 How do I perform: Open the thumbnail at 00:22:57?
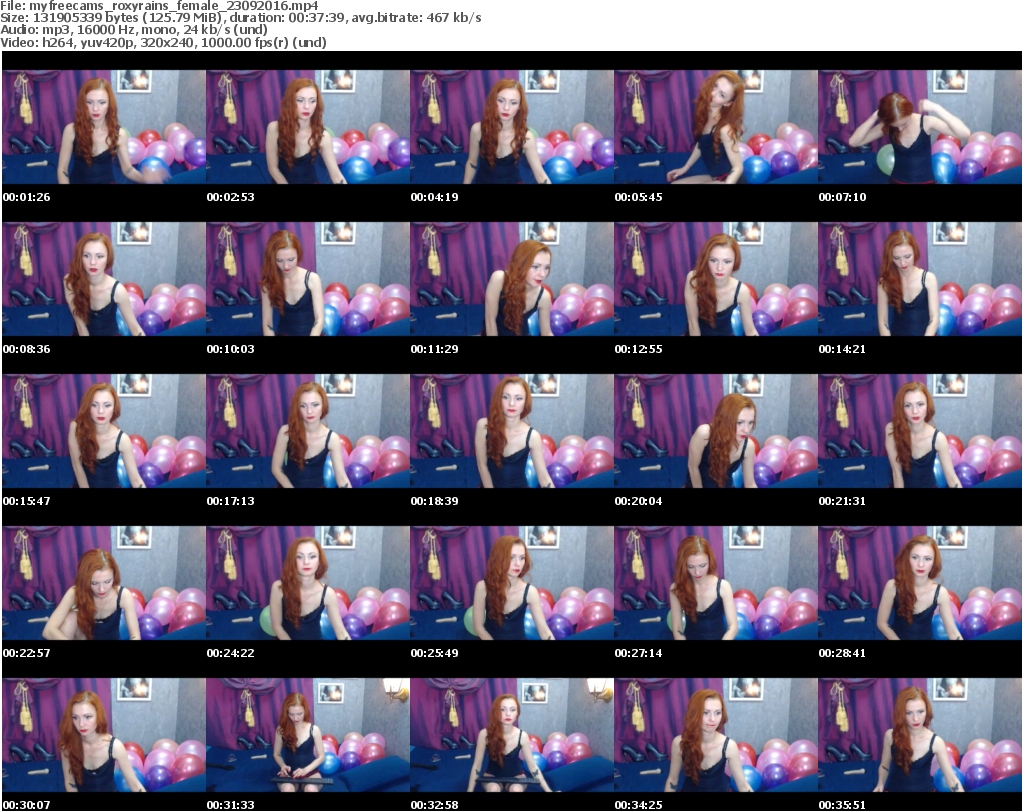(x=104, y=583)
